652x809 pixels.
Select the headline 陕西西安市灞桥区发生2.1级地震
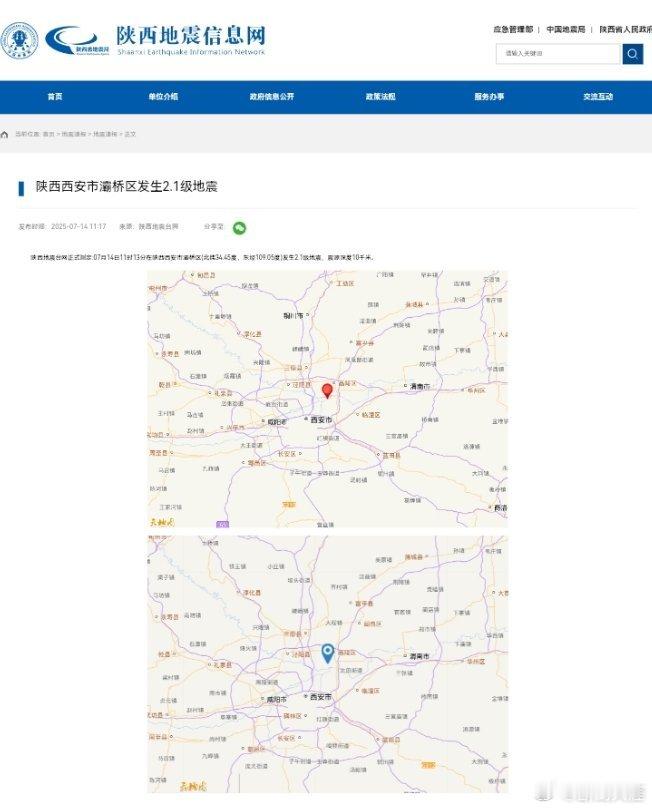[x=126, y=186]
